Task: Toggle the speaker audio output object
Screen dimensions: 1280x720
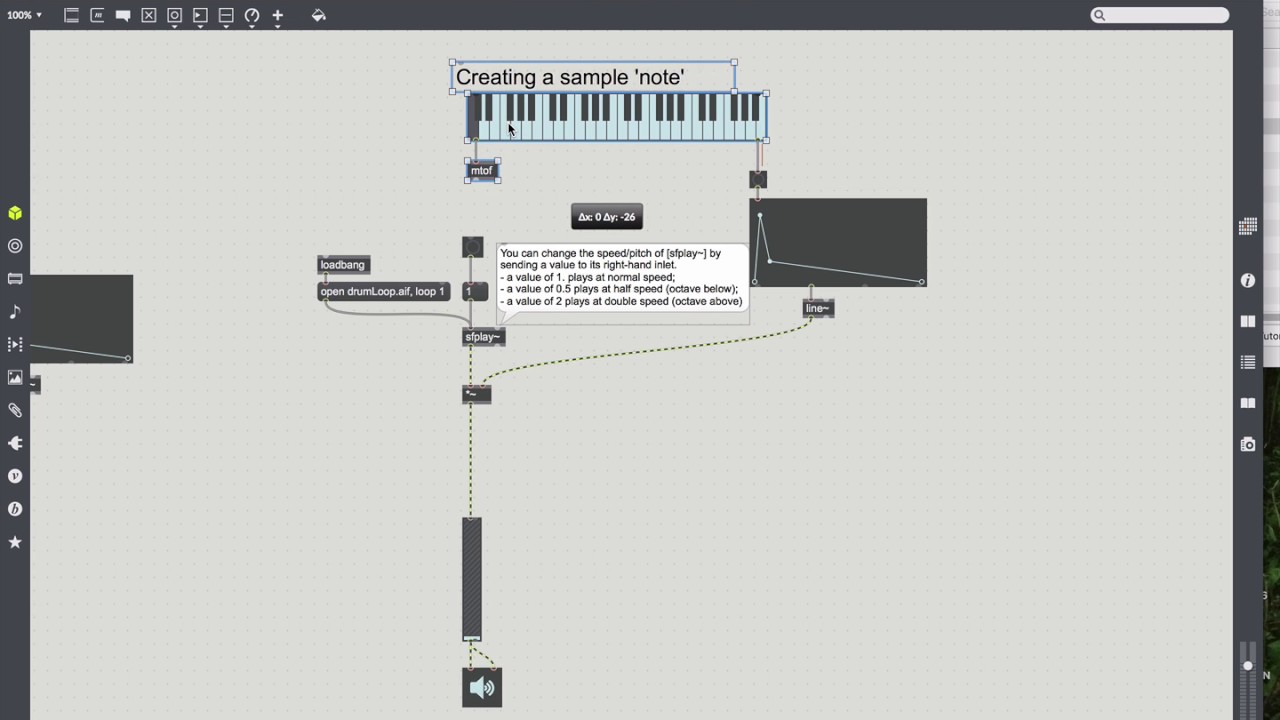Action: 482,688
